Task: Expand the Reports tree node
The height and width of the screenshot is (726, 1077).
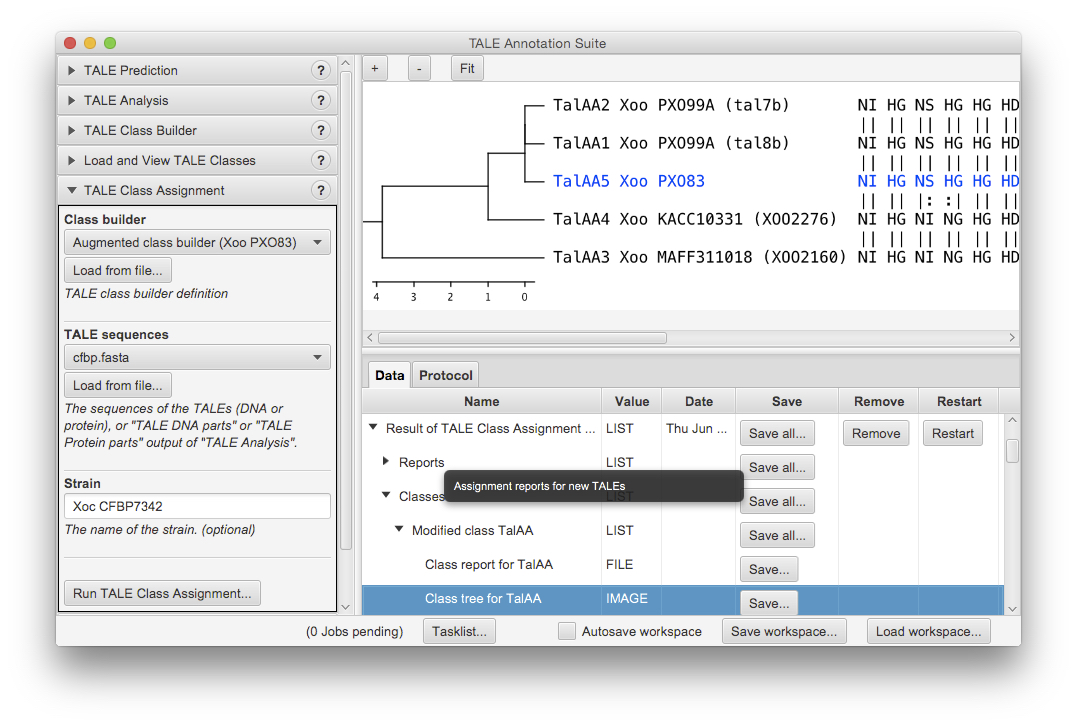Action: [386, 462]
